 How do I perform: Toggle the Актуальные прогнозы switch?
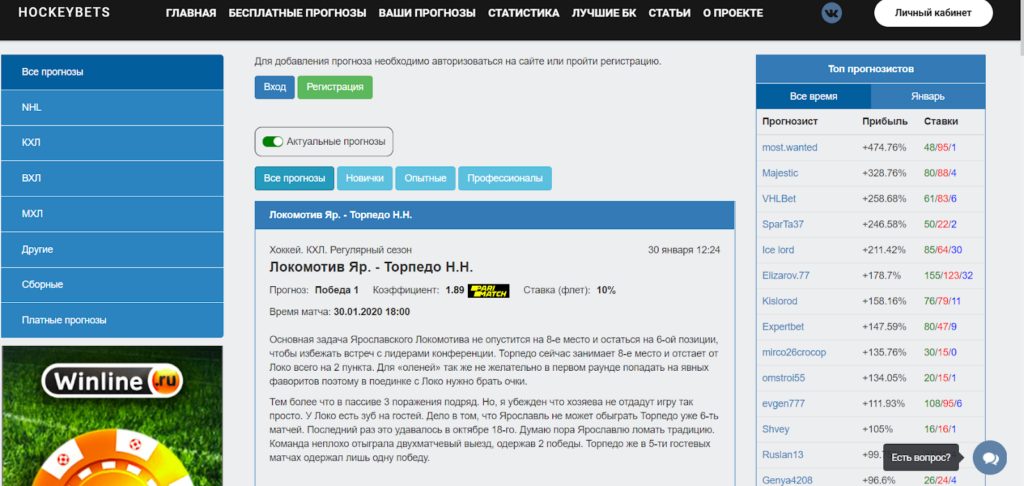click(x=272, y=142)
